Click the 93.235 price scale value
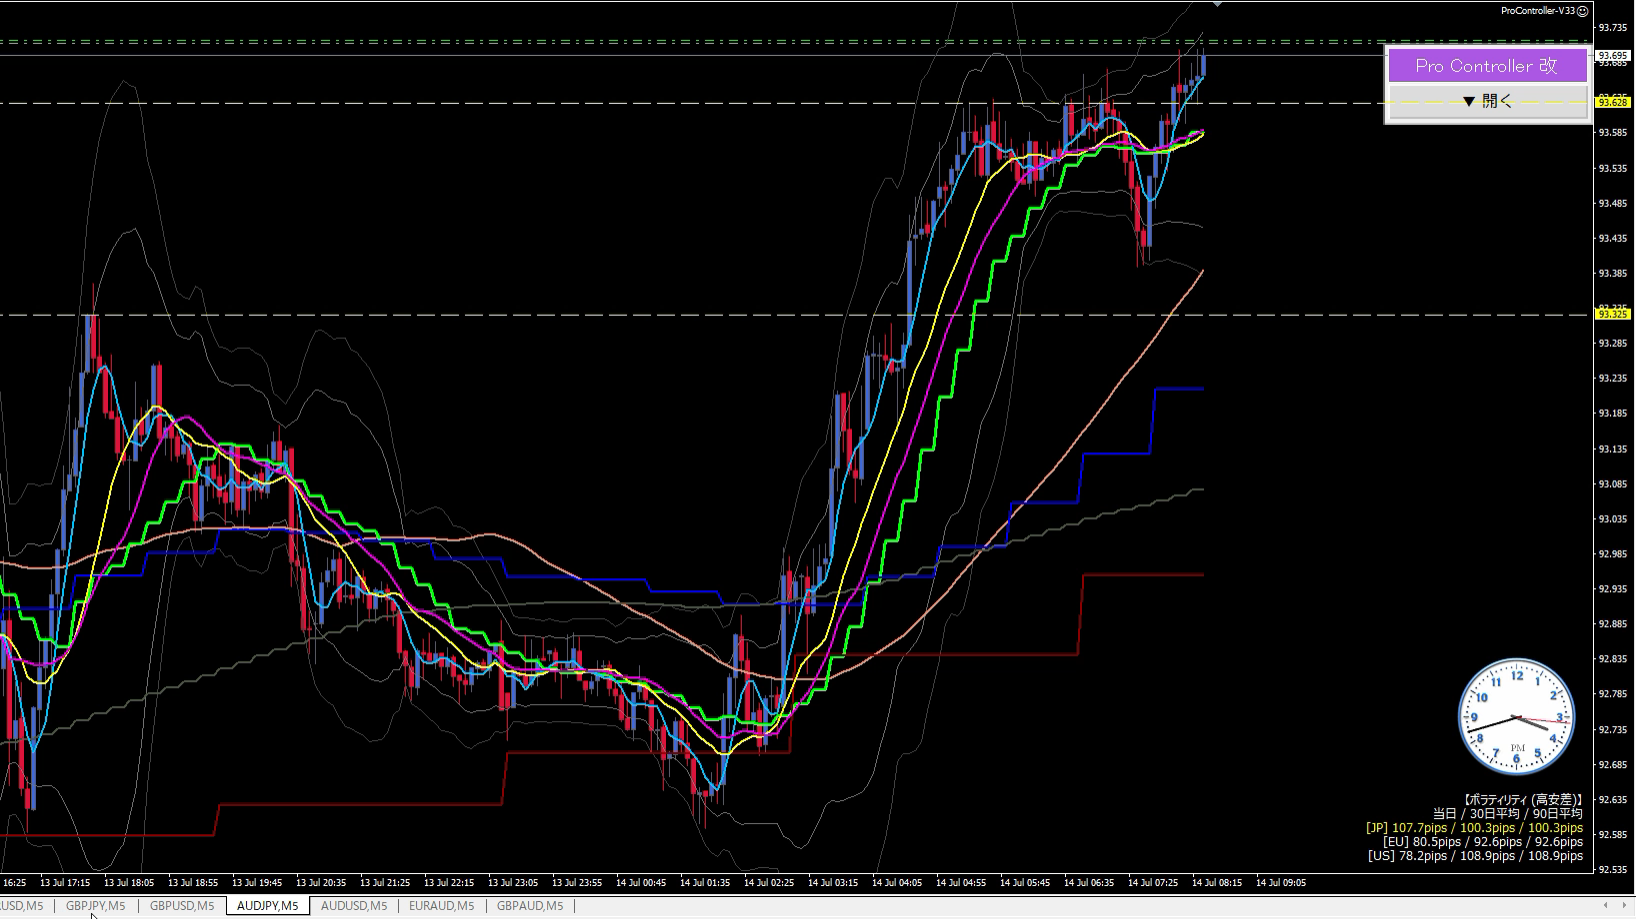The width and height of the screenshot is (1636, 919). click(x=1612, y=378)
